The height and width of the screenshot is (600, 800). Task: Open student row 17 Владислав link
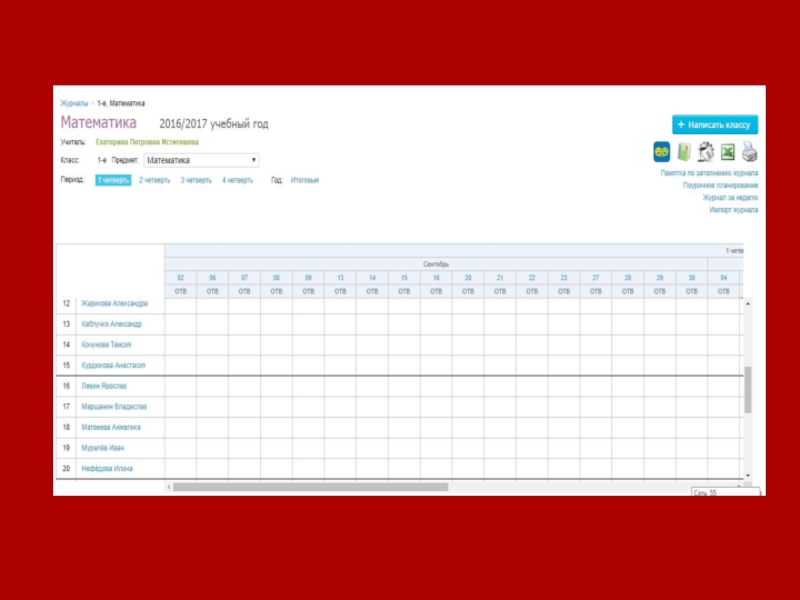(x=114, y=407)
